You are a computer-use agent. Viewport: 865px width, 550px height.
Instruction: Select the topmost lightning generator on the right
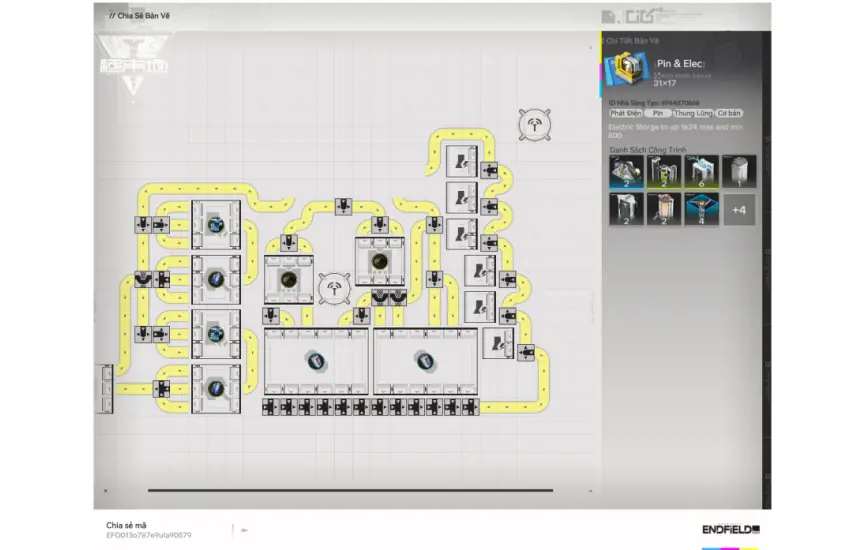(x=462, y=161)
